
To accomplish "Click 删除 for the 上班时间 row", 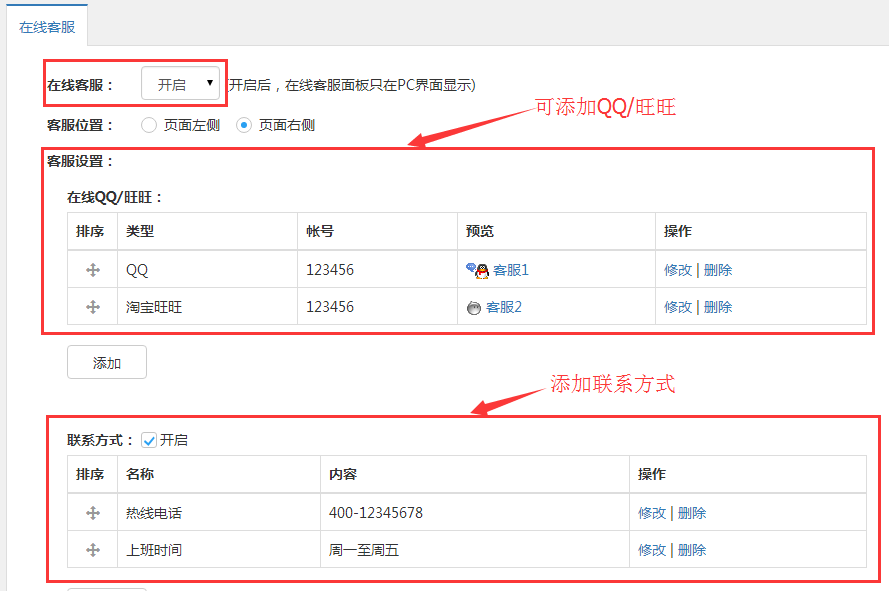I will tap(692, 550).
